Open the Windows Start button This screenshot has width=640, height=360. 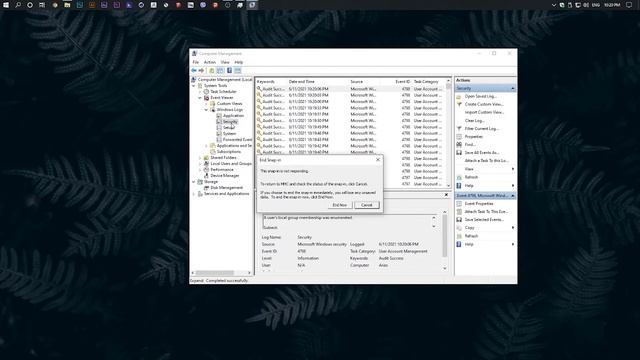tap(6, 5)
